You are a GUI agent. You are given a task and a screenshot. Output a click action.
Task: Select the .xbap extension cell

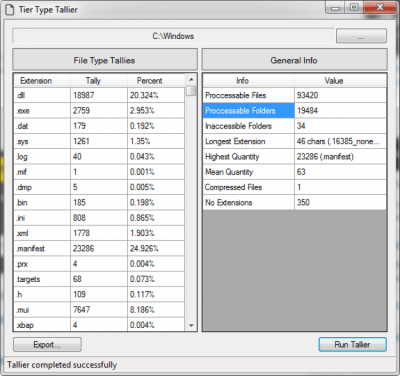pos(42,325)
